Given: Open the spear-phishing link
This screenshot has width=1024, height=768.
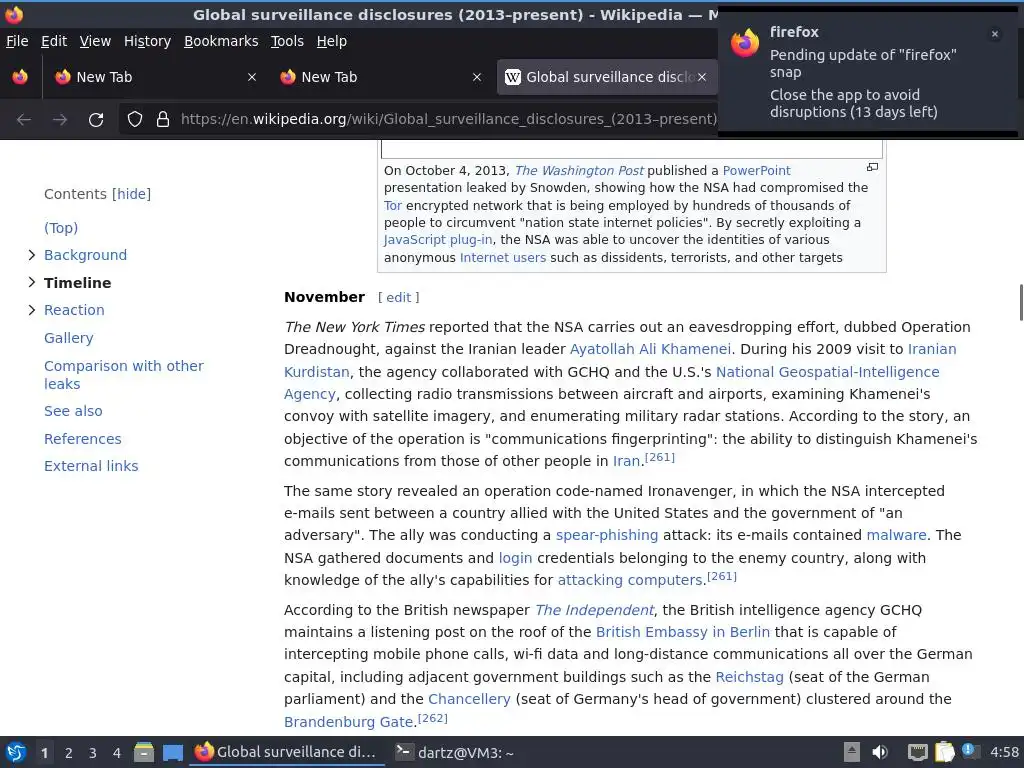Looking at the screenshot, I should [607, 536].
